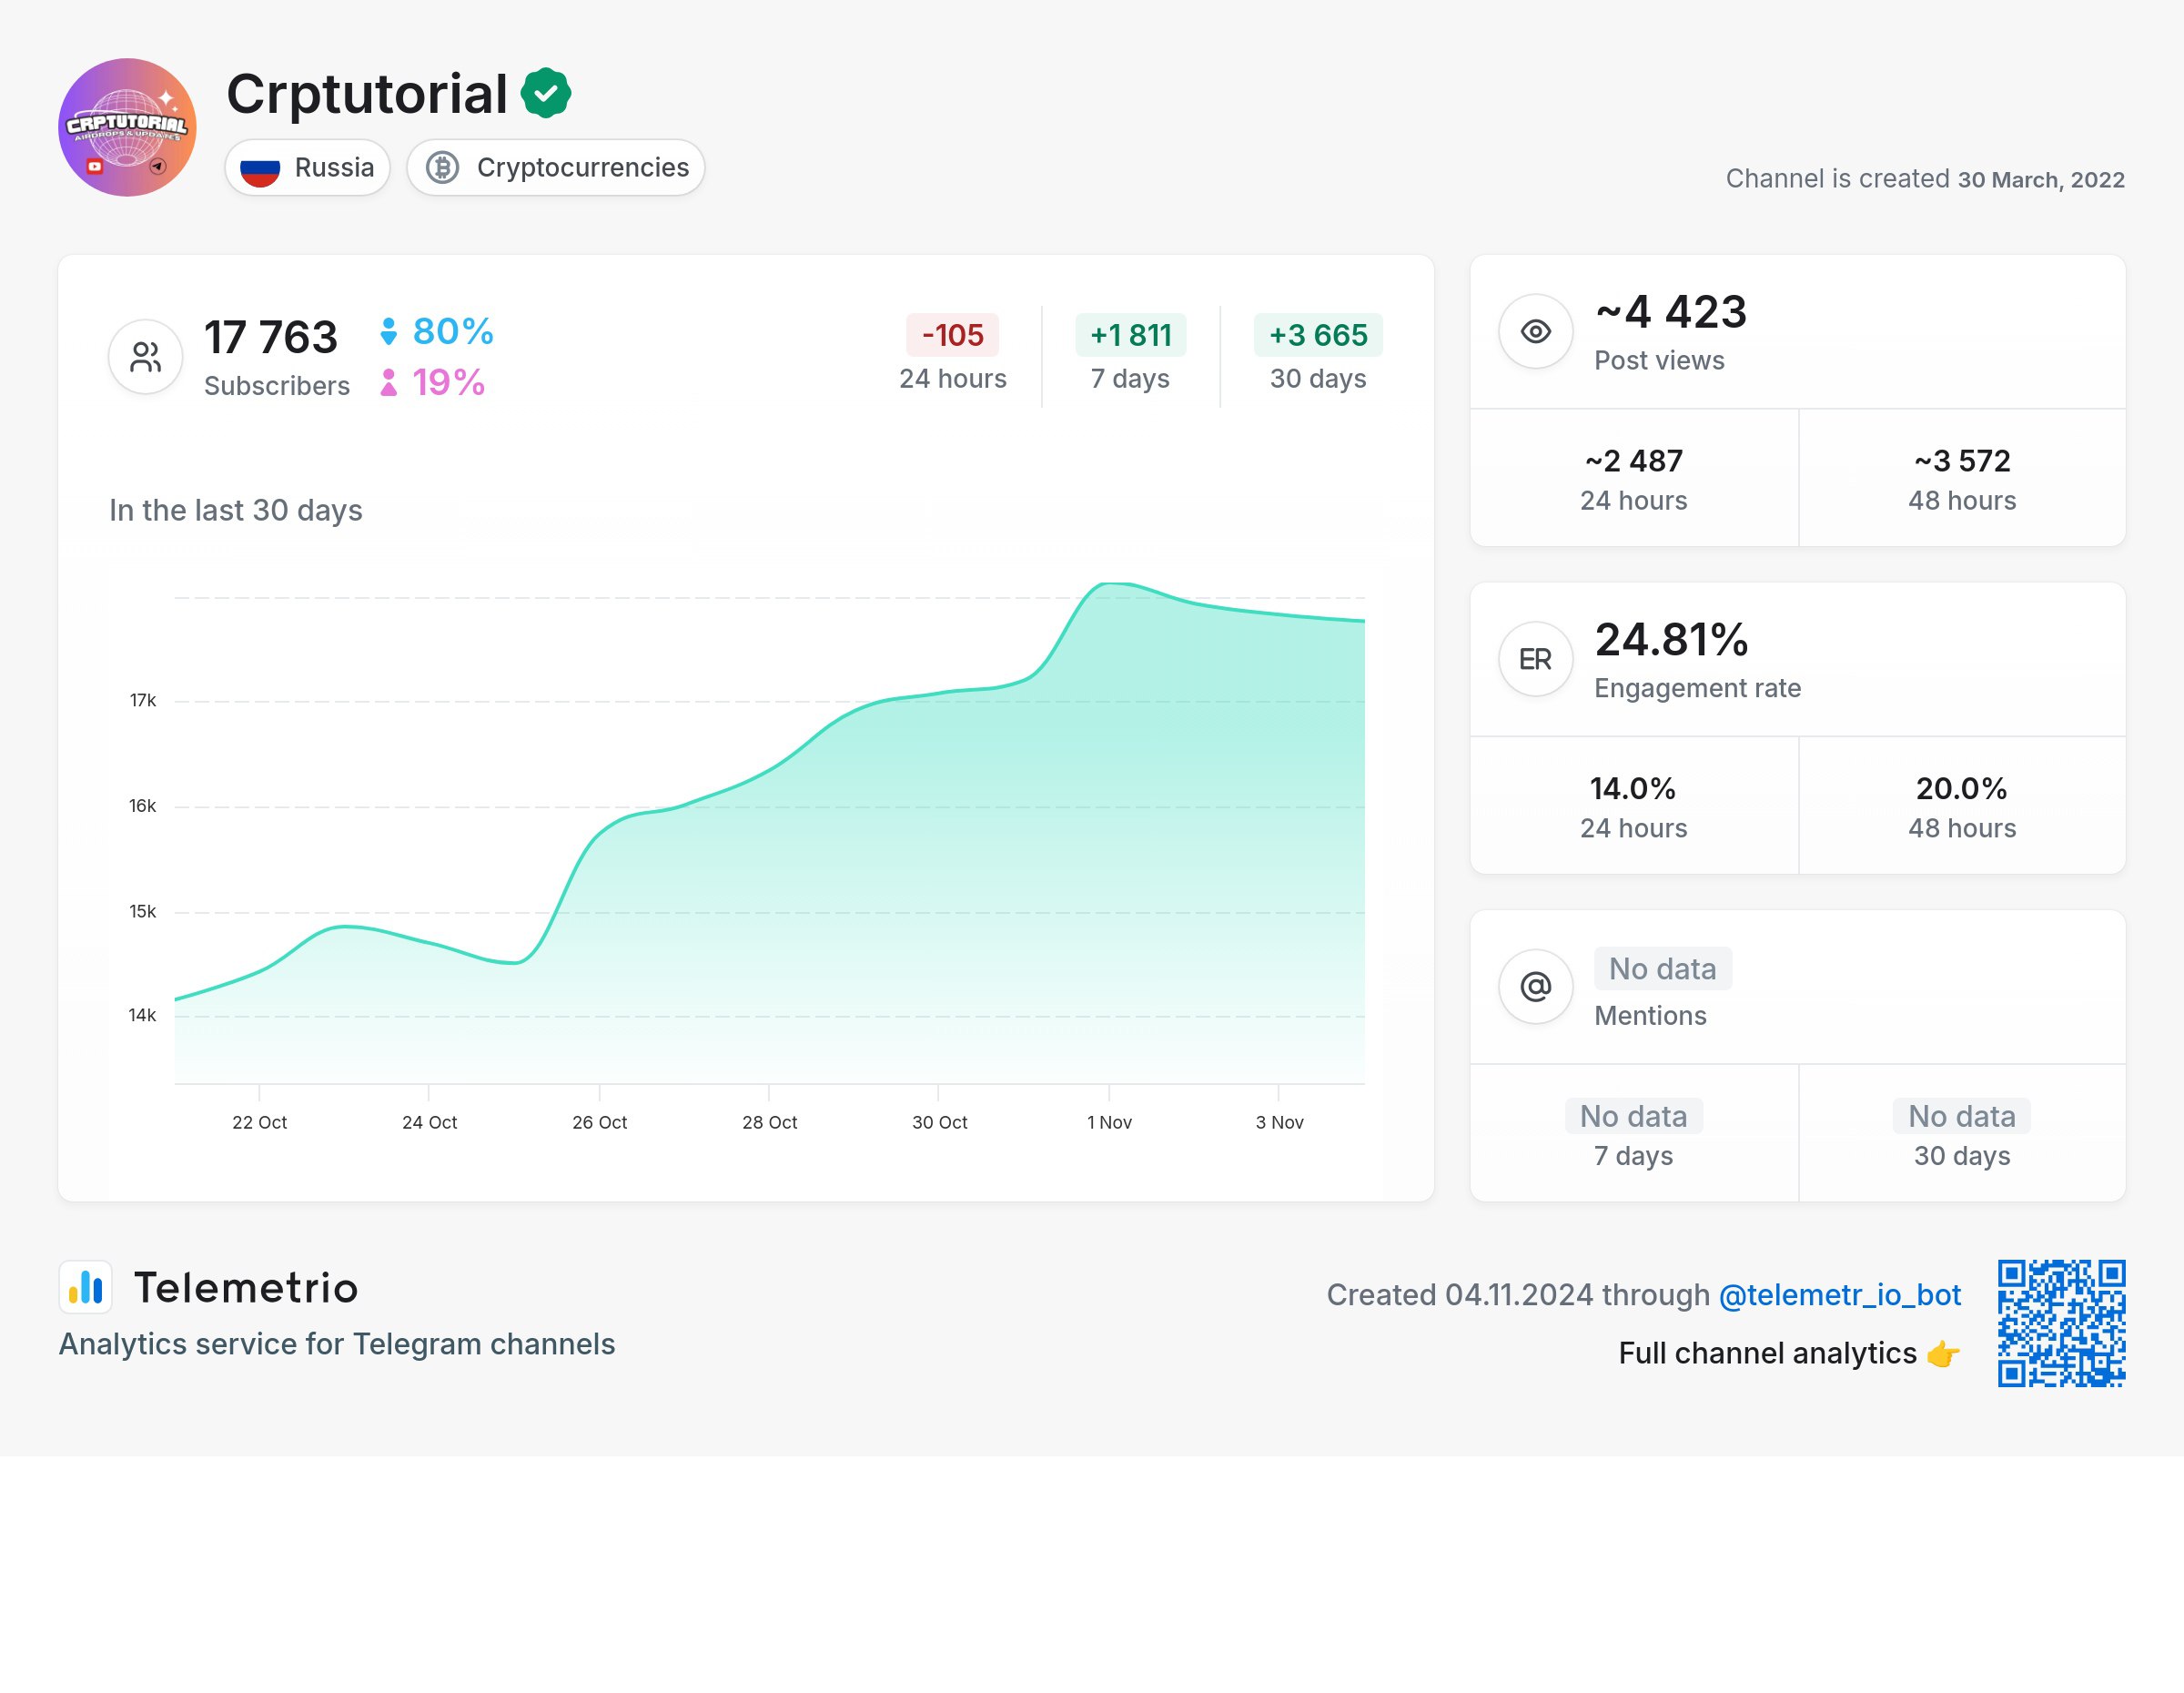
Task: Click the Full channel analytics text
Action: pyautogui.click(x=1768, y=1354)
